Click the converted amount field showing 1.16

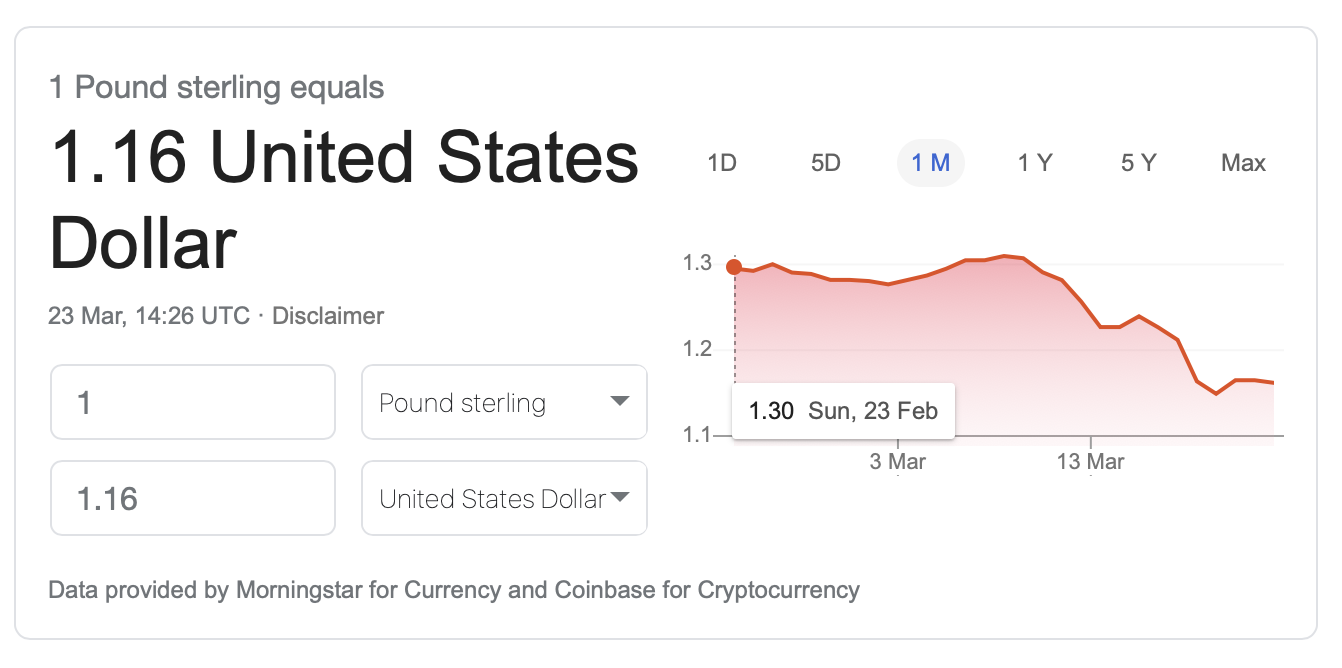pyautogui.click(x=192, y=498)
